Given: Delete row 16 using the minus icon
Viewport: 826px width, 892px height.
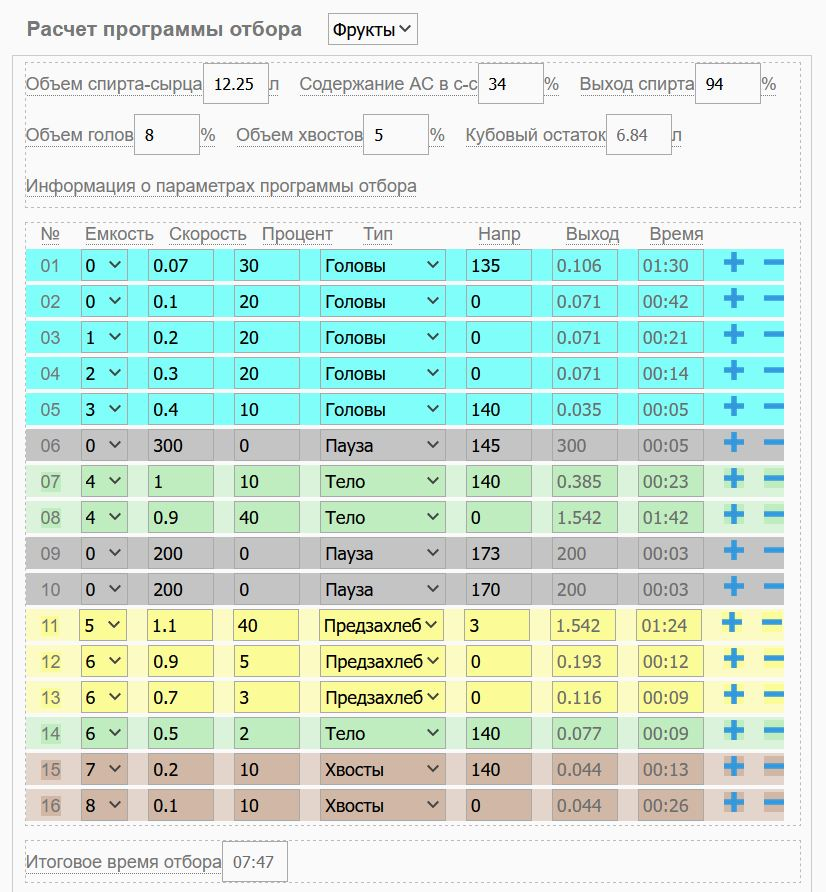Looking at the screenshot, I should pos(773,803).
